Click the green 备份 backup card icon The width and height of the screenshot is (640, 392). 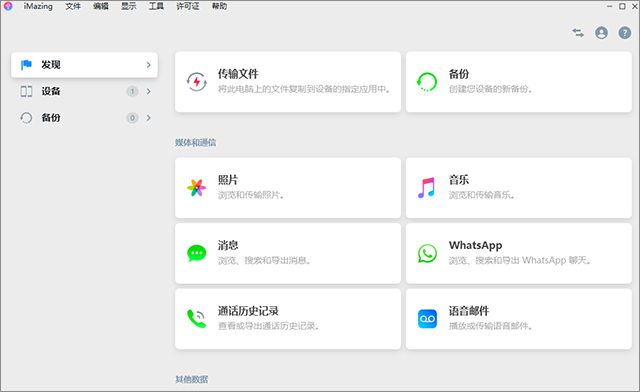[x=427, y=82]
